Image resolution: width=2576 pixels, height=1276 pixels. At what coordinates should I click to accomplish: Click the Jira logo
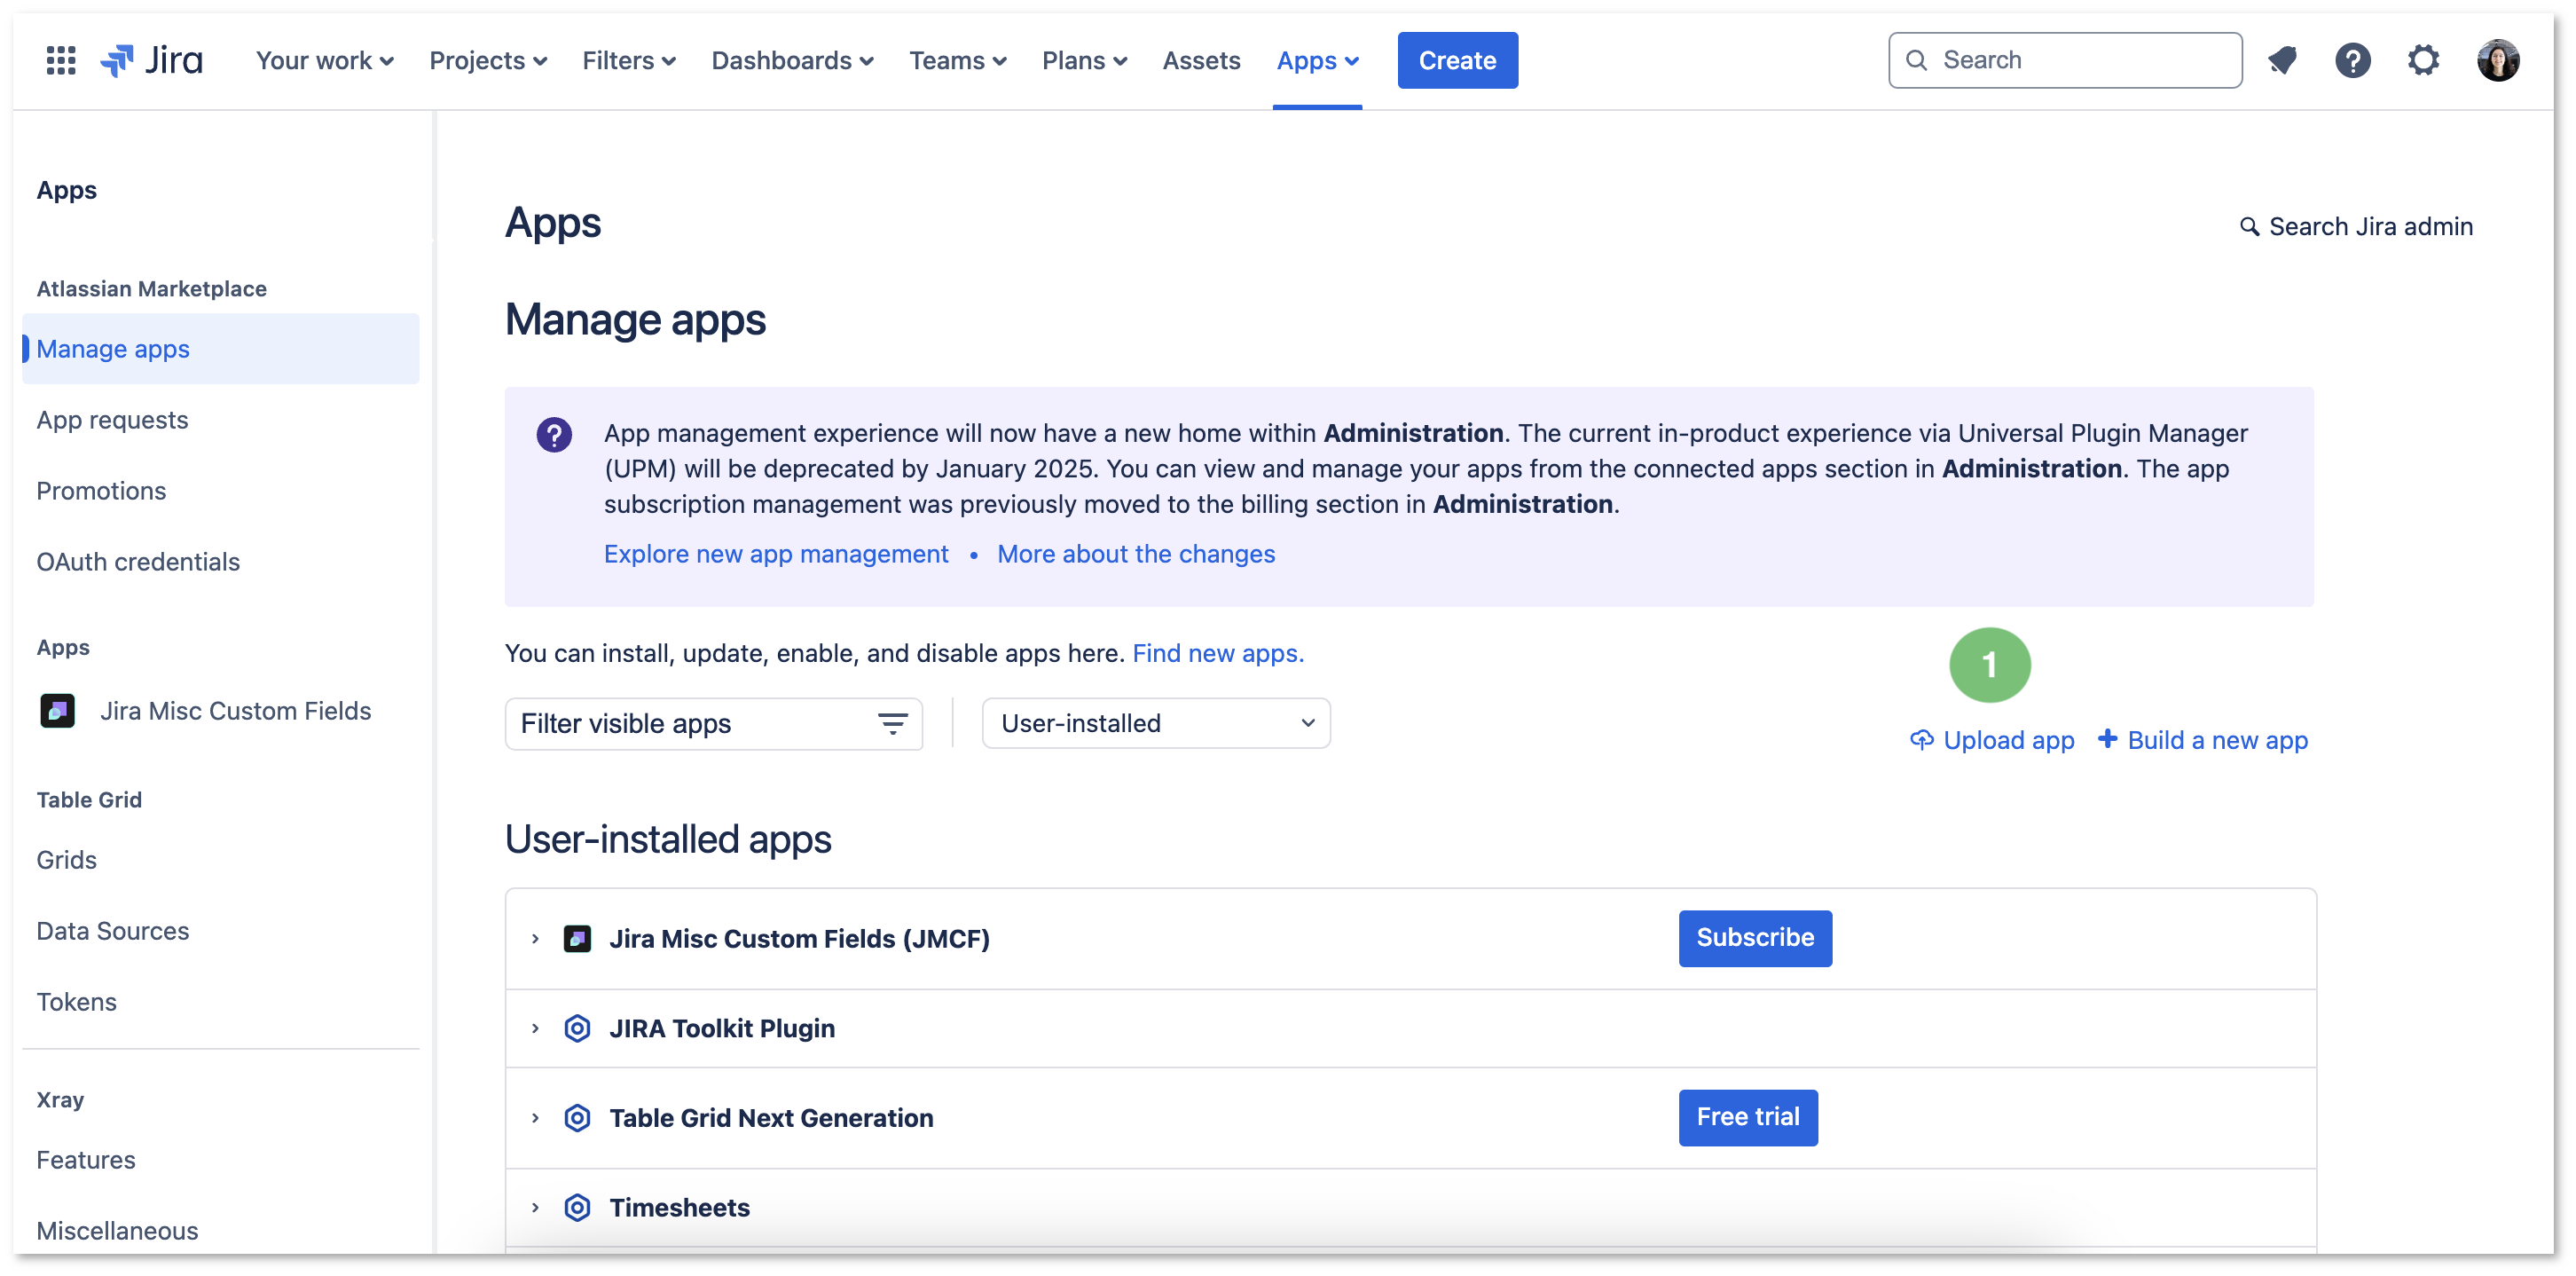pyautogui.click(x=152, y=60)
